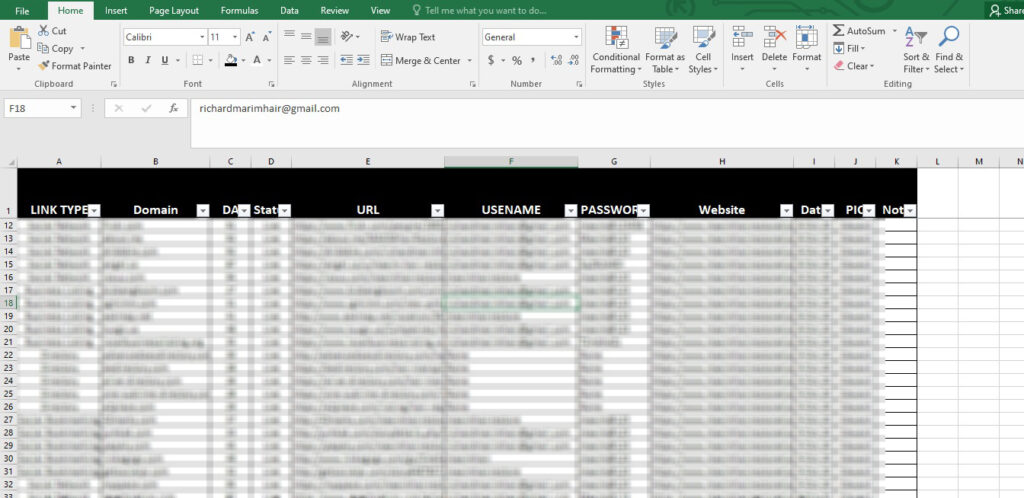Click the formula bar email text

270,108
